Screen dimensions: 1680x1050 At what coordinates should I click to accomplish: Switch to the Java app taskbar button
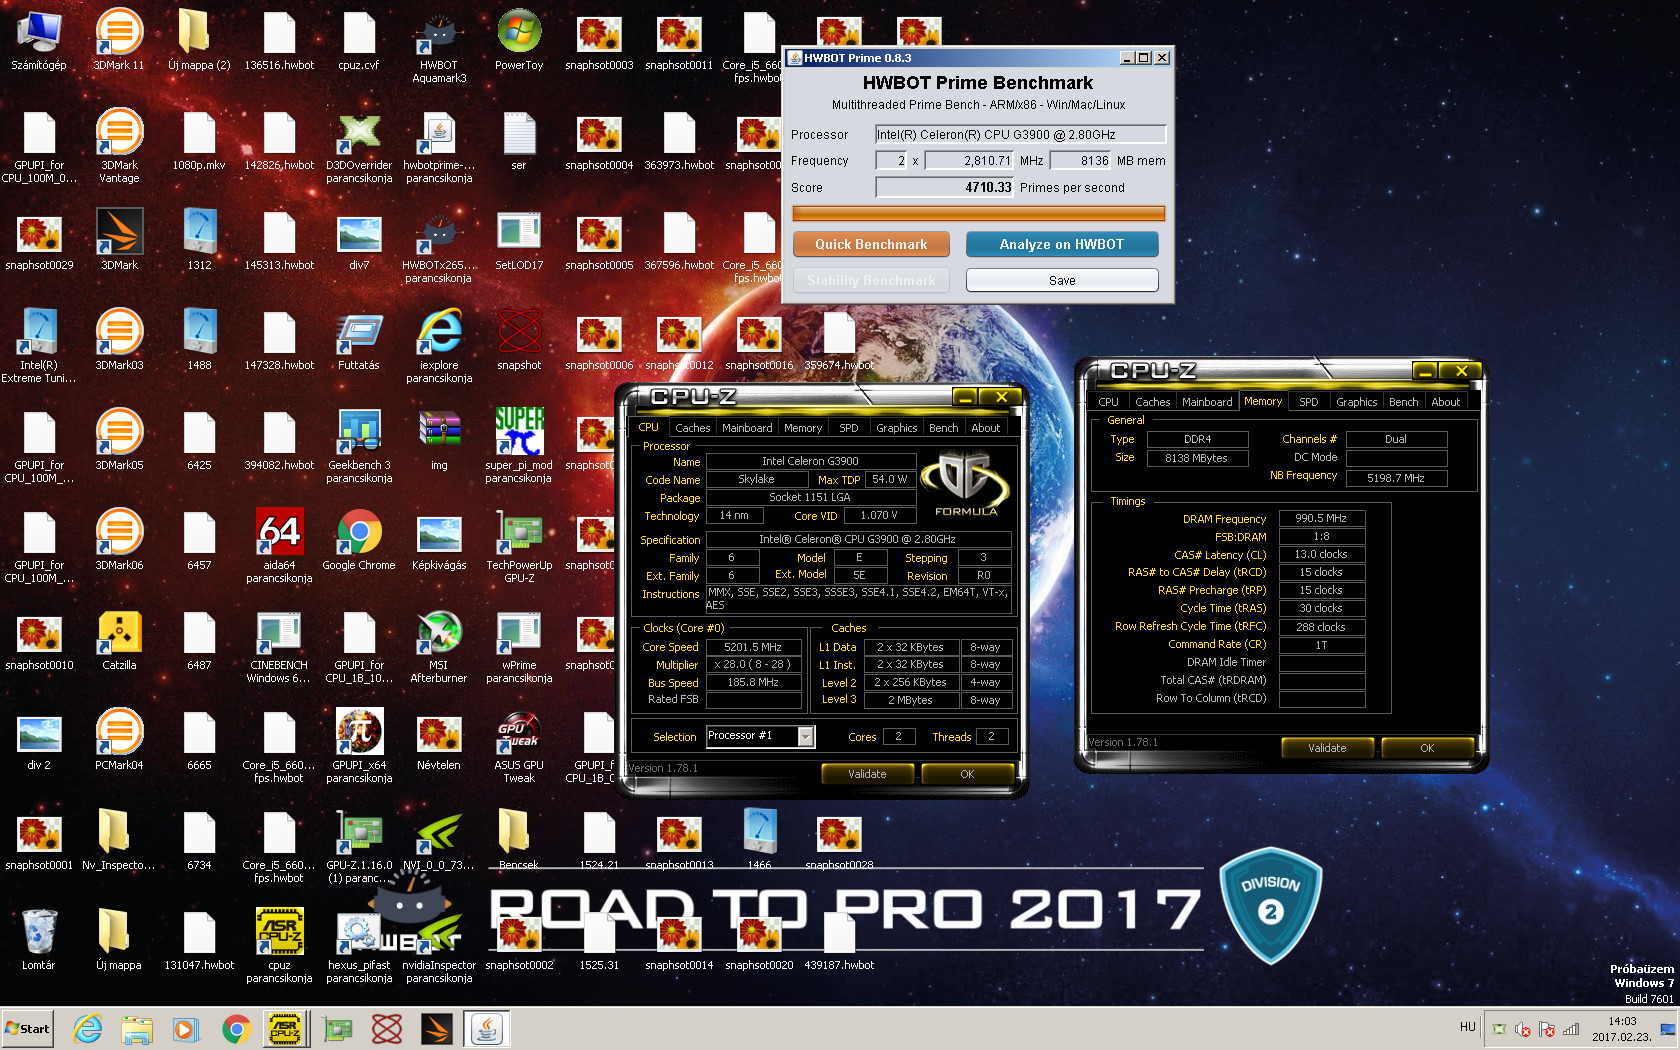(487, 1028)
